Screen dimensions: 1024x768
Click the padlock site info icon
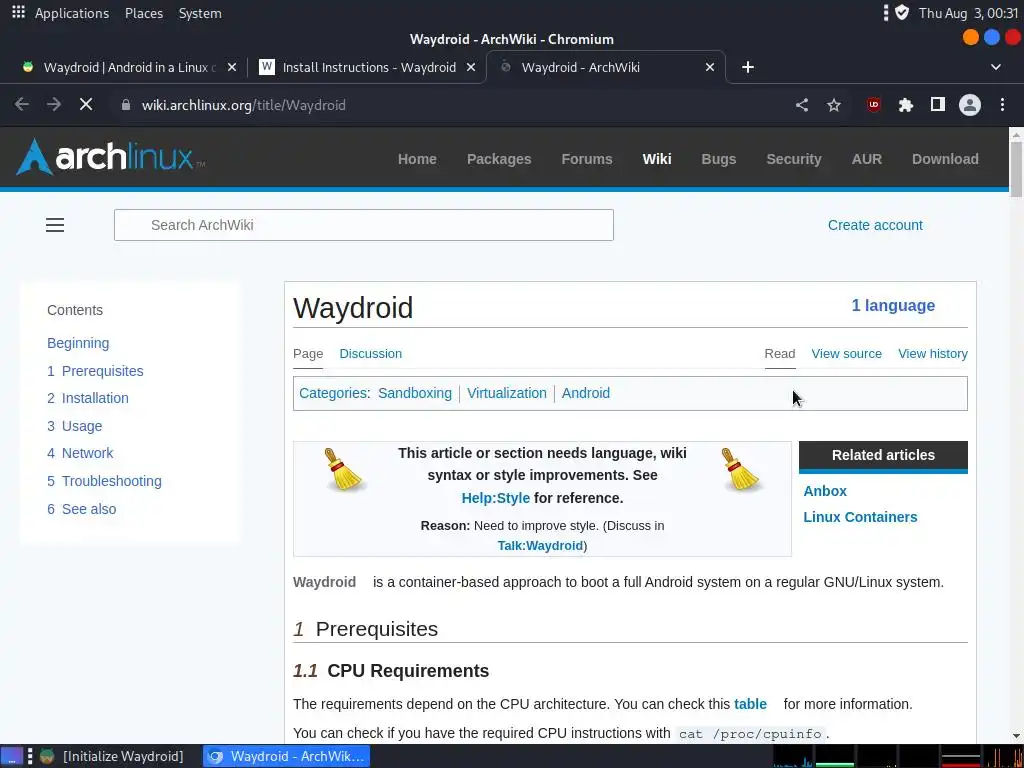126,104
